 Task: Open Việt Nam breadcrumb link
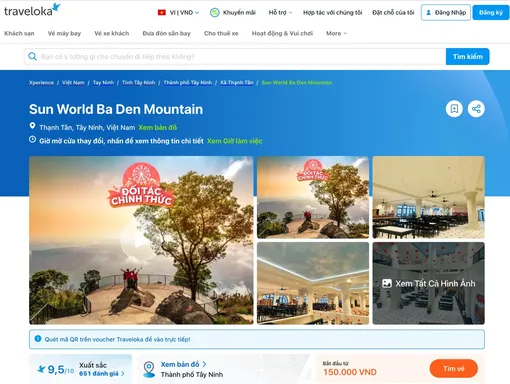coord(73,83)
